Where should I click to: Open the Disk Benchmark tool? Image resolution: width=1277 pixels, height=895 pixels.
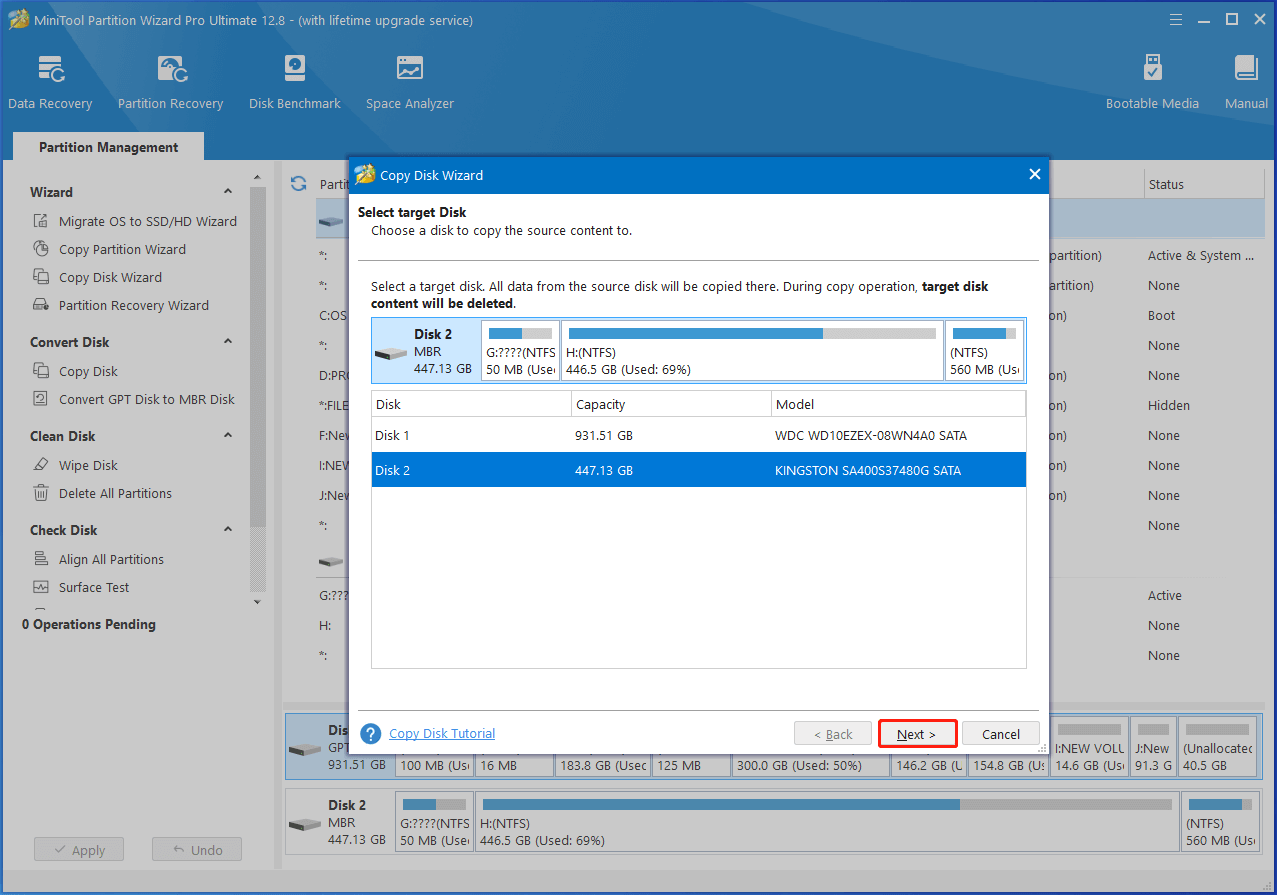pyautogui.click(x=294, y=82)
